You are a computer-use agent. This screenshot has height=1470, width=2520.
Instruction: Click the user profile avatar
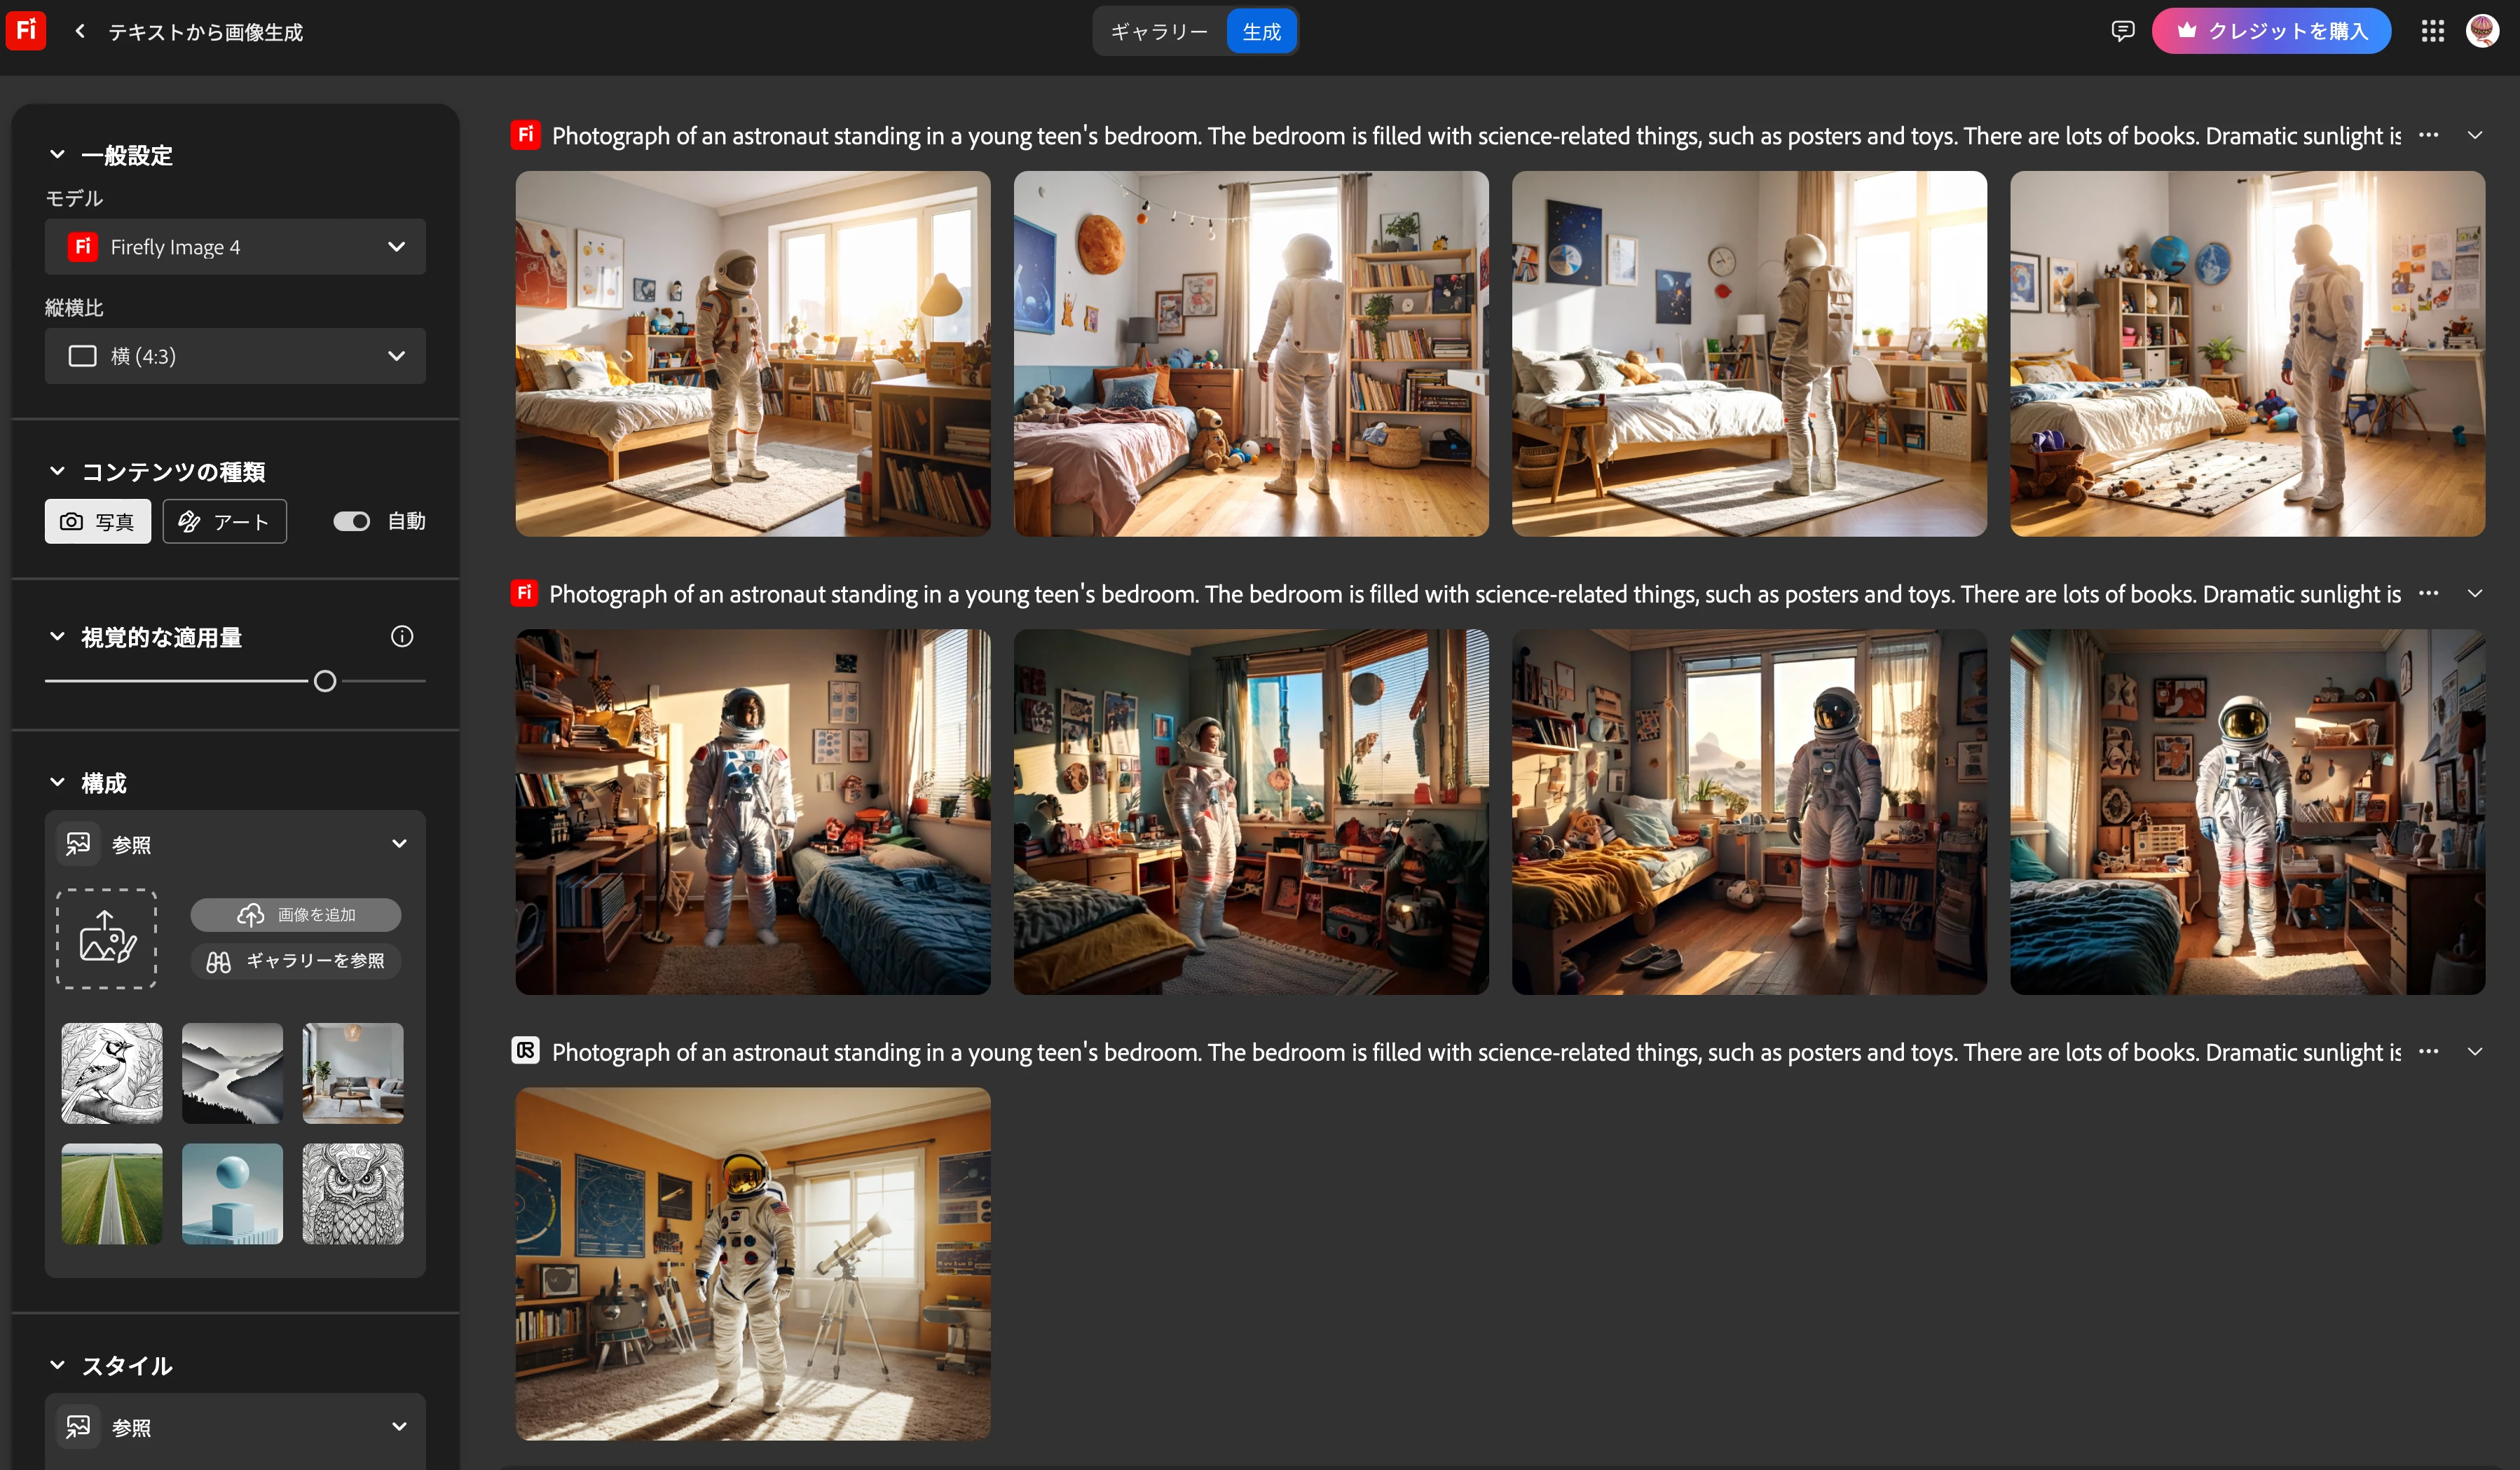point(2482,31)
